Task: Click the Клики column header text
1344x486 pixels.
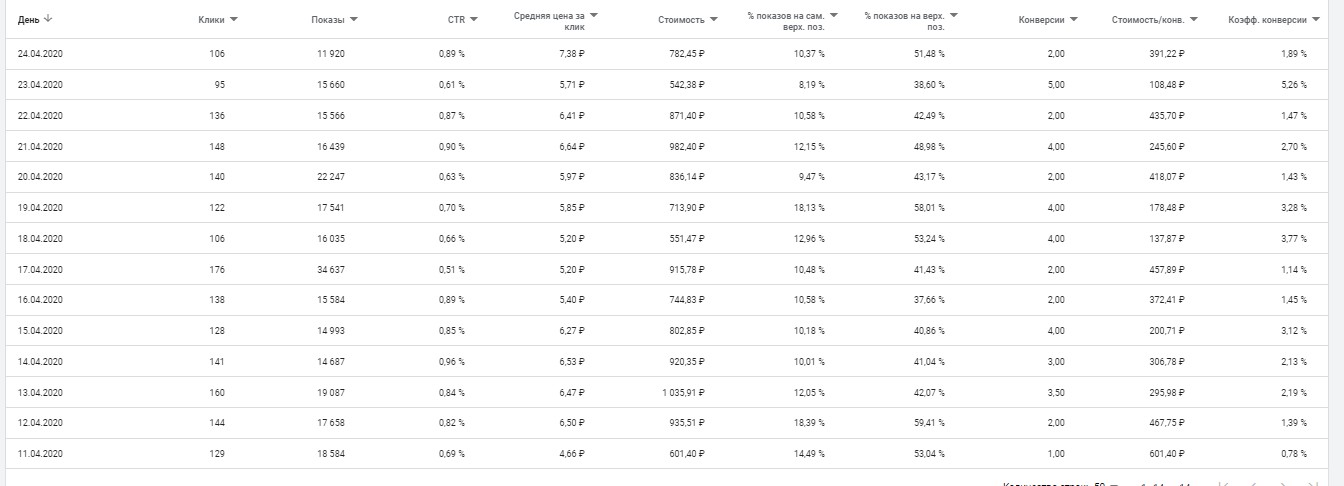Action: point(211,19)
